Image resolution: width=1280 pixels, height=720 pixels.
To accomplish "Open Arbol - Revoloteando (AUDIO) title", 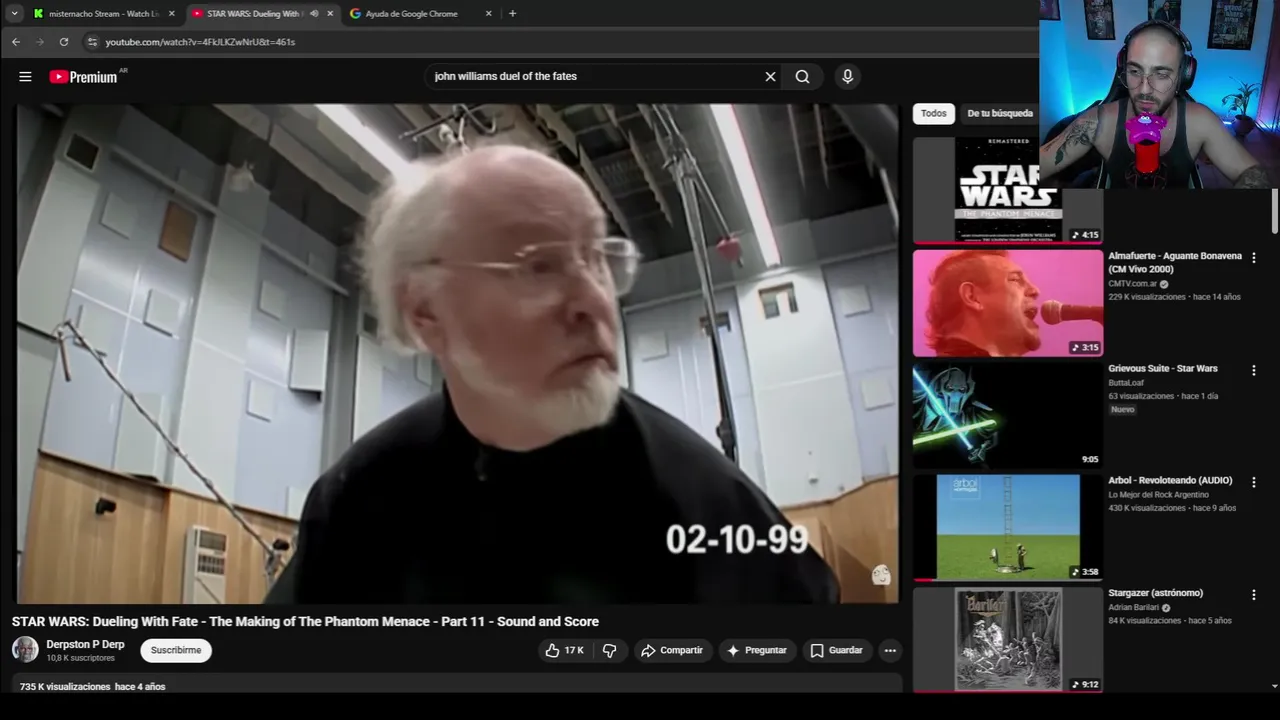I will [1170, 480].
